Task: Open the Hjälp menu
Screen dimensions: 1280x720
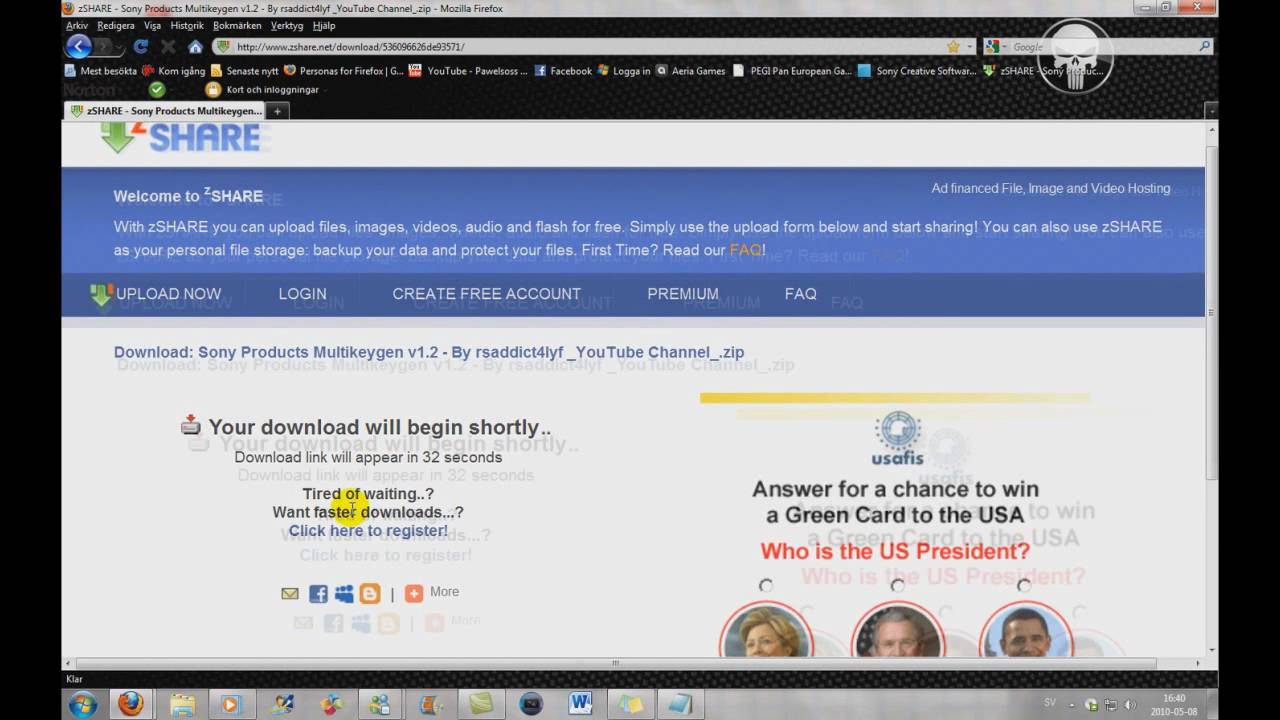Action: (x=324, y=26)
